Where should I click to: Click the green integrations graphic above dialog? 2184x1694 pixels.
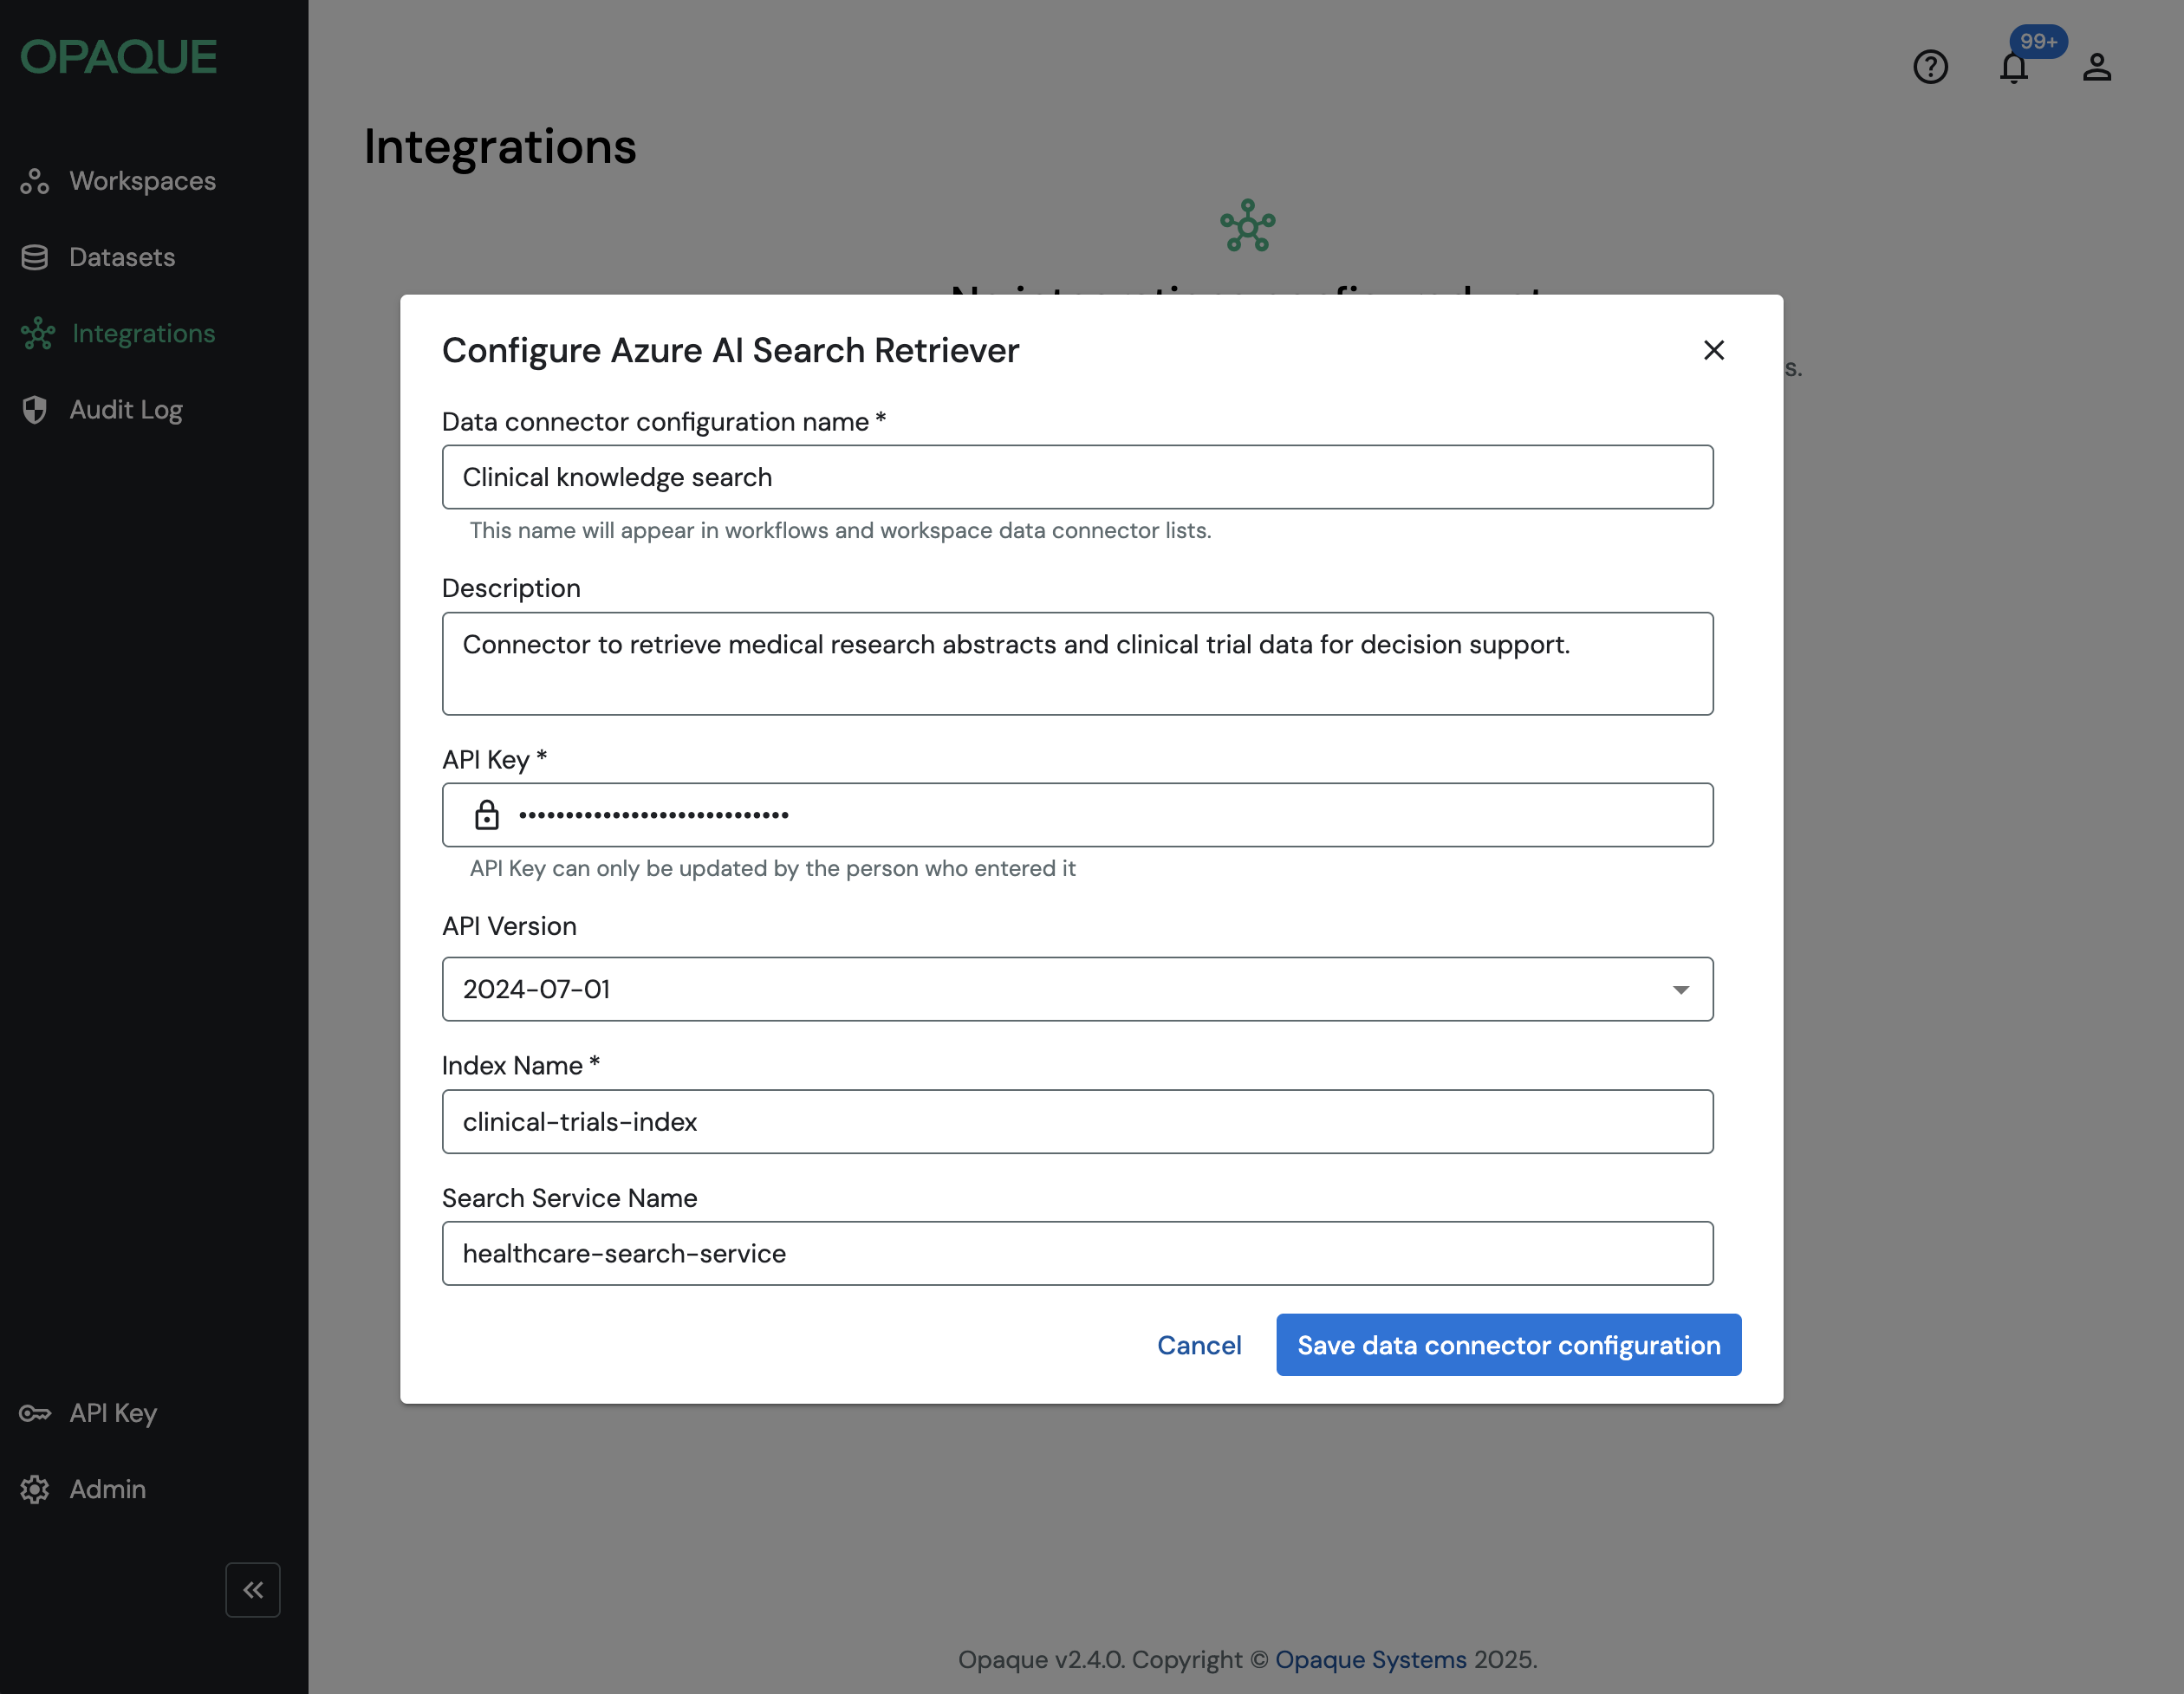(x=1247, y=225)
